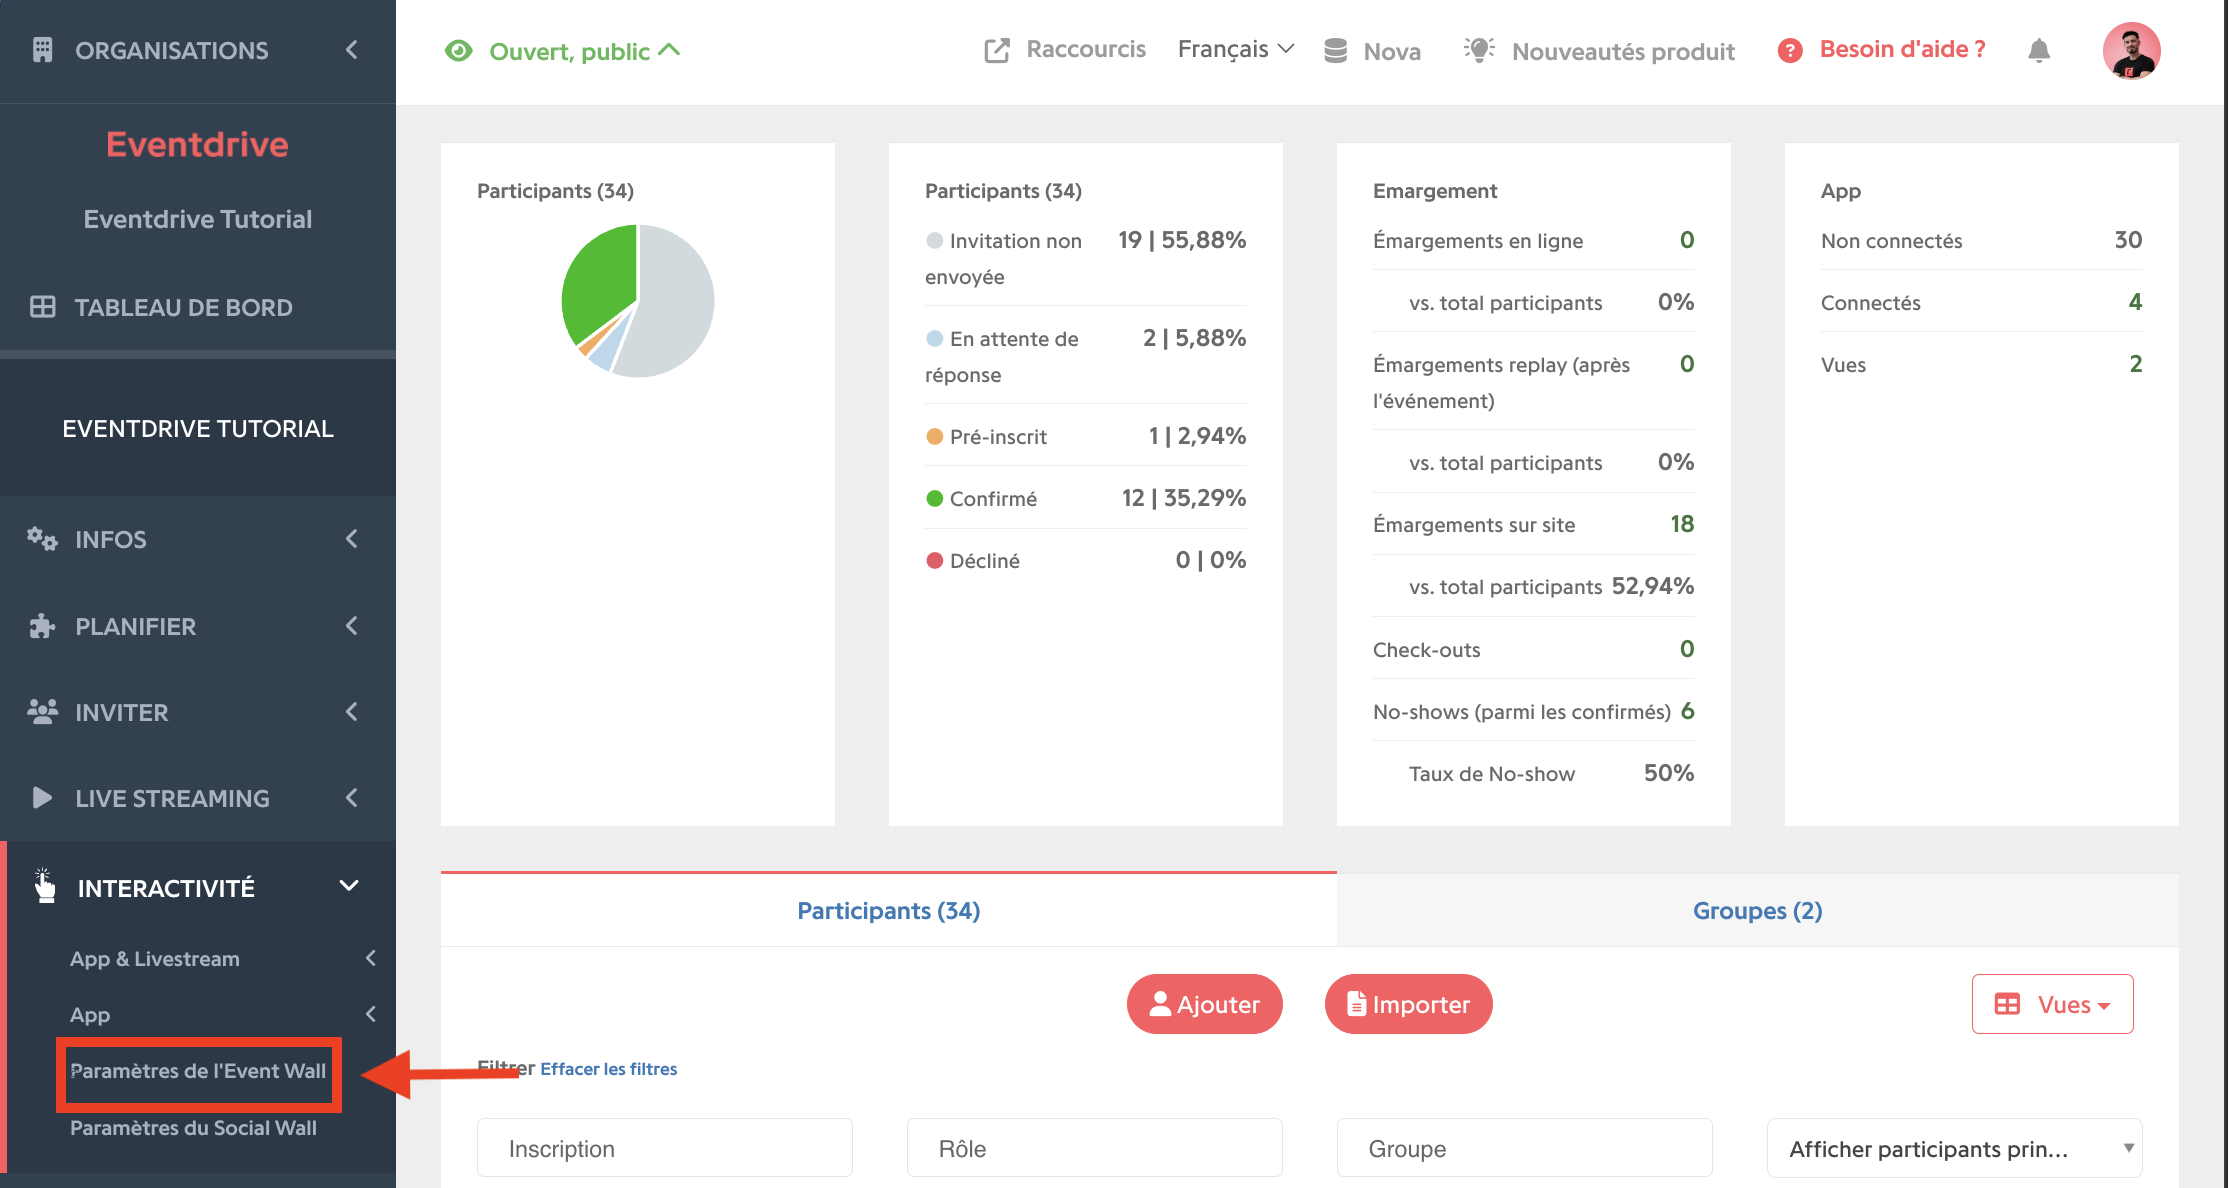
Task: Expand the Infos menu chevron
Action: coord(352,539)
